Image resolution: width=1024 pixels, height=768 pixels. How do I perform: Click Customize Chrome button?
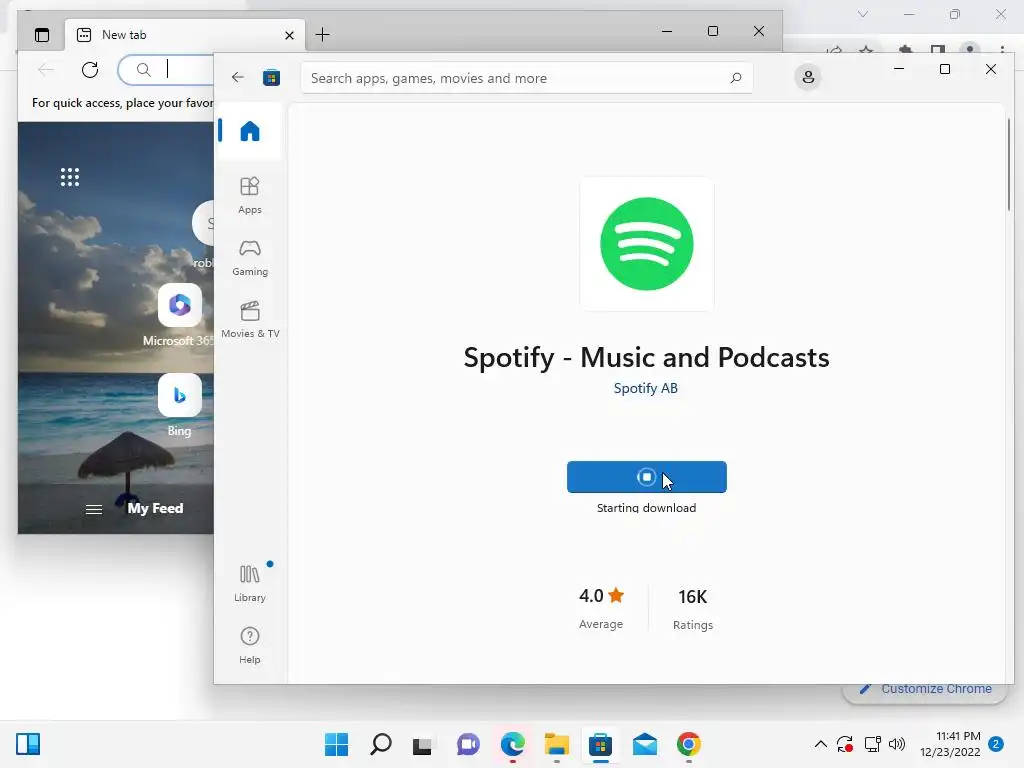tap(926, 690)
